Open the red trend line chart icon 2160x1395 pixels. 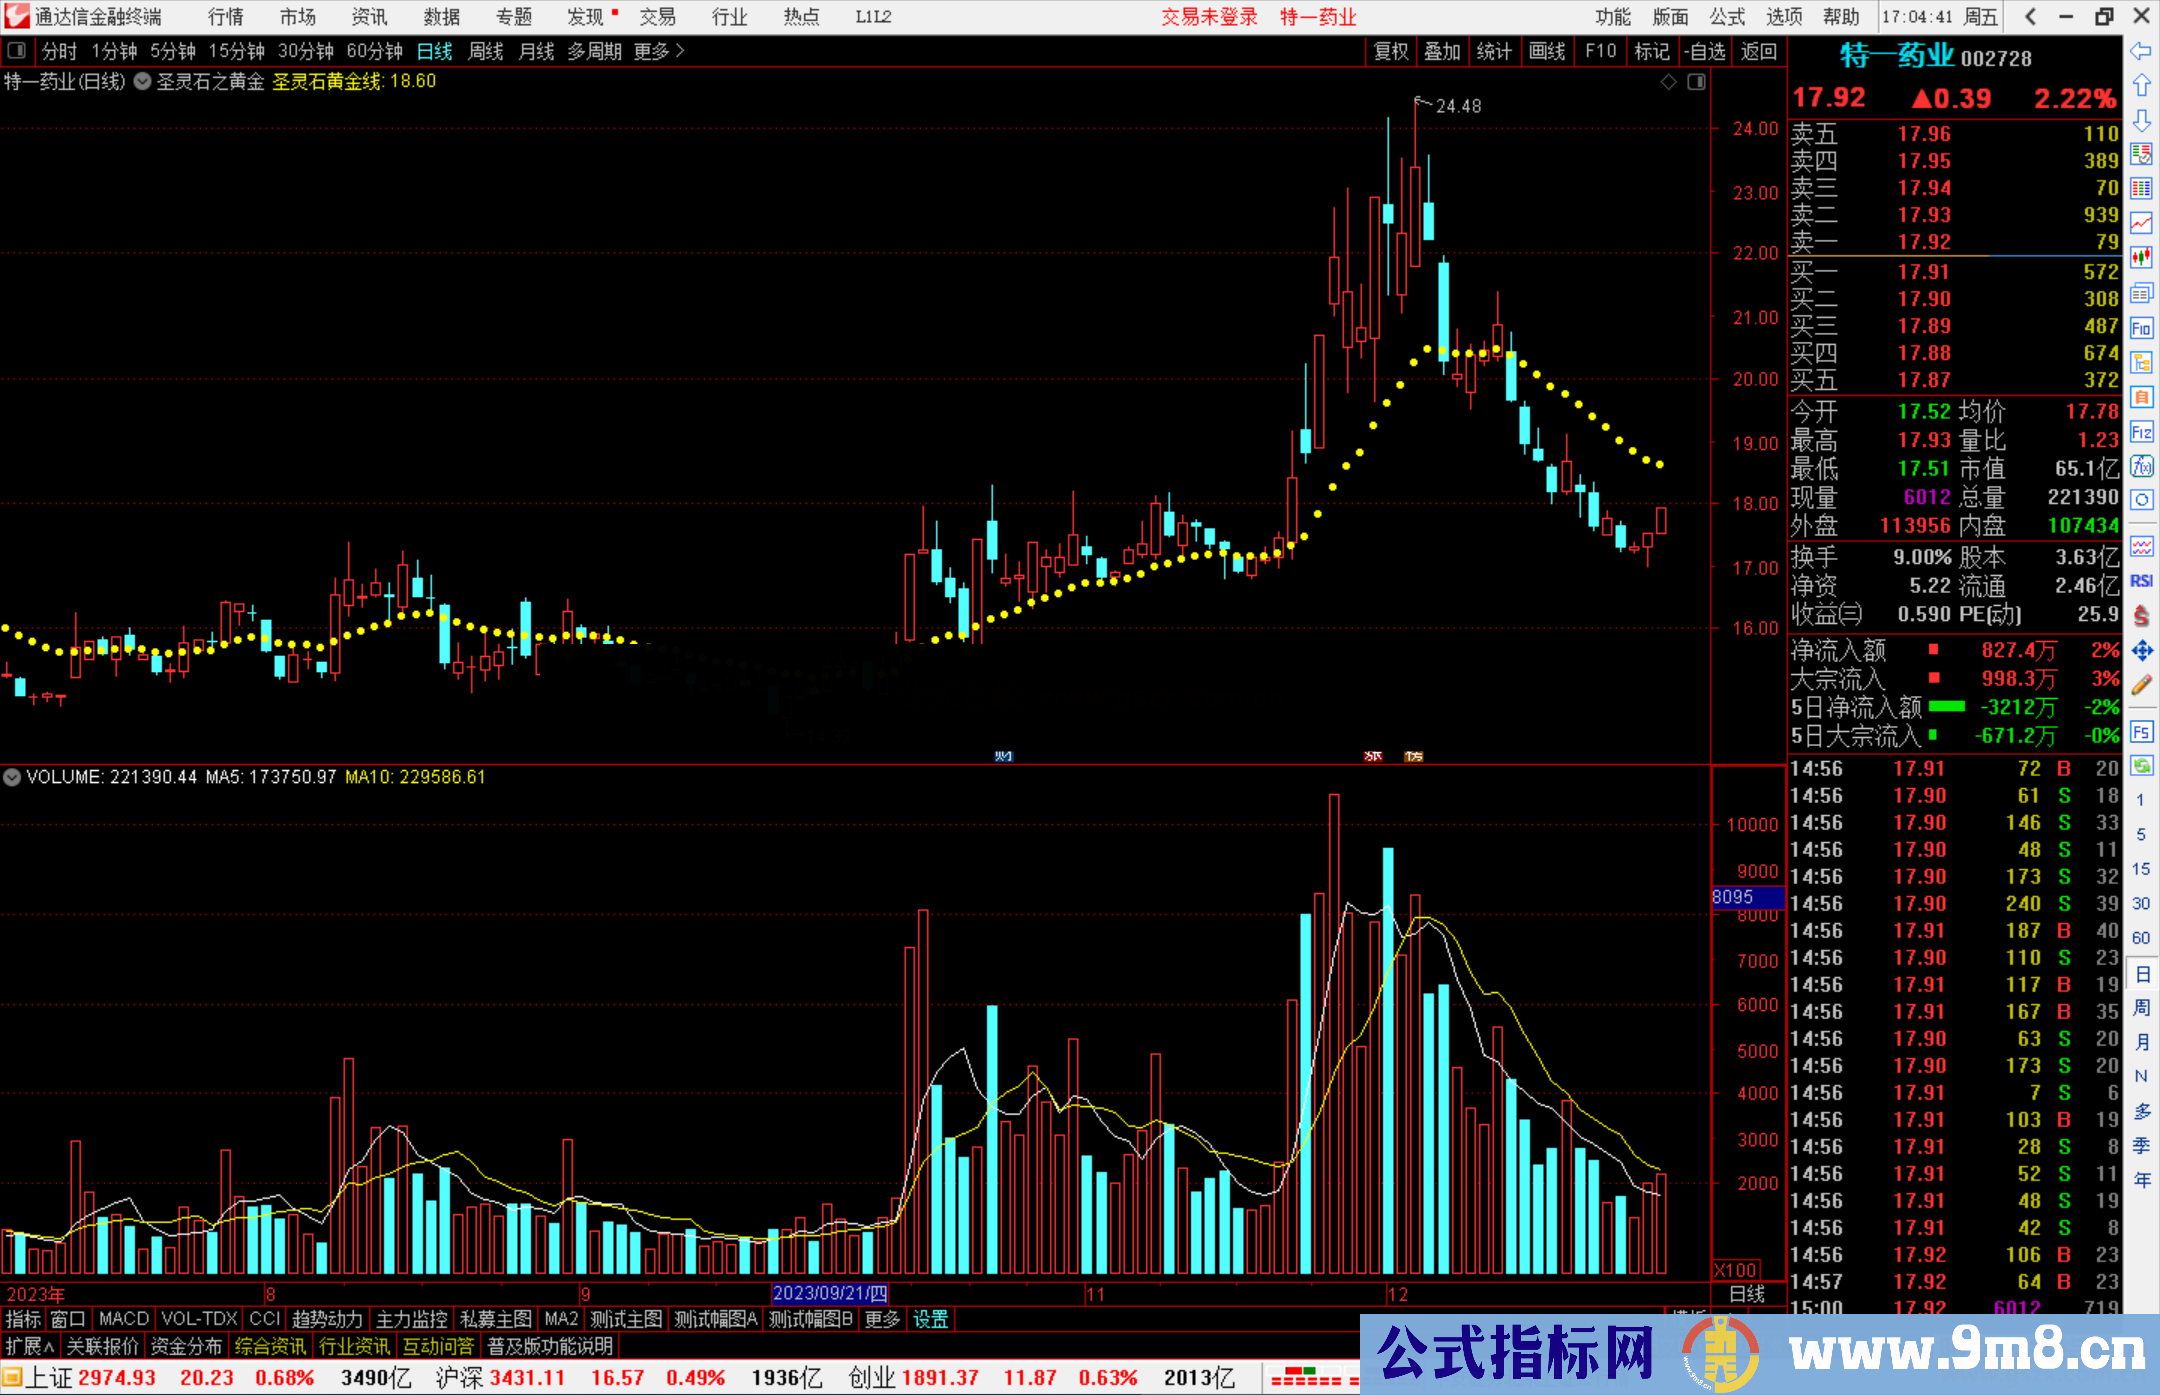[x=2140, y=223]
